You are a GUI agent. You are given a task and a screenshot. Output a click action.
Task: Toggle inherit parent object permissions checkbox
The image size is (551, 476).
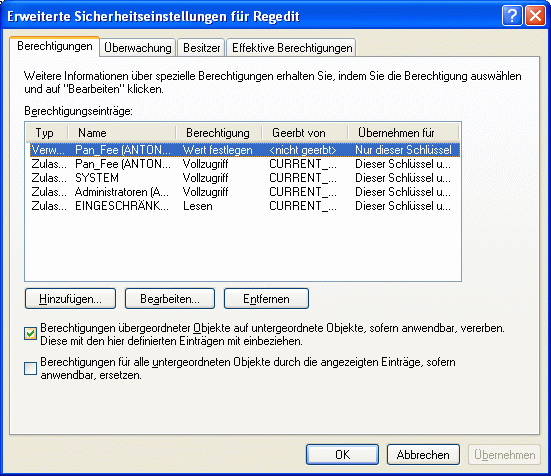30,334
